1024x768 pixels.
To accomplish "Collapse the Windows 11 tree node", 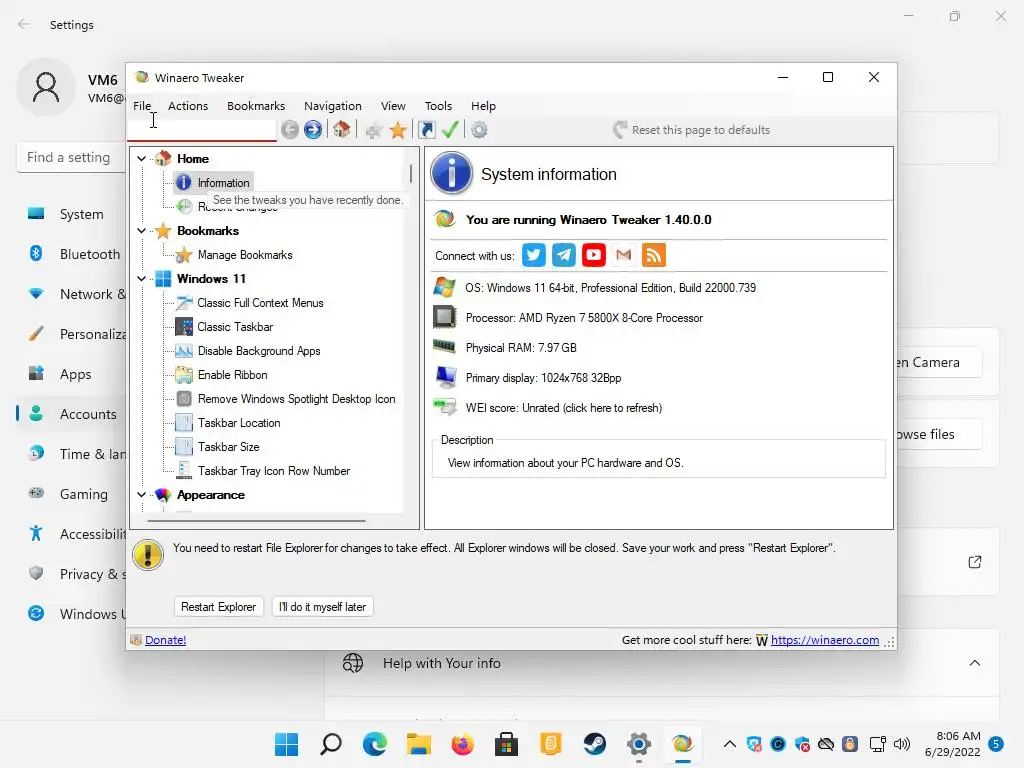I will [x=141, y=279].
